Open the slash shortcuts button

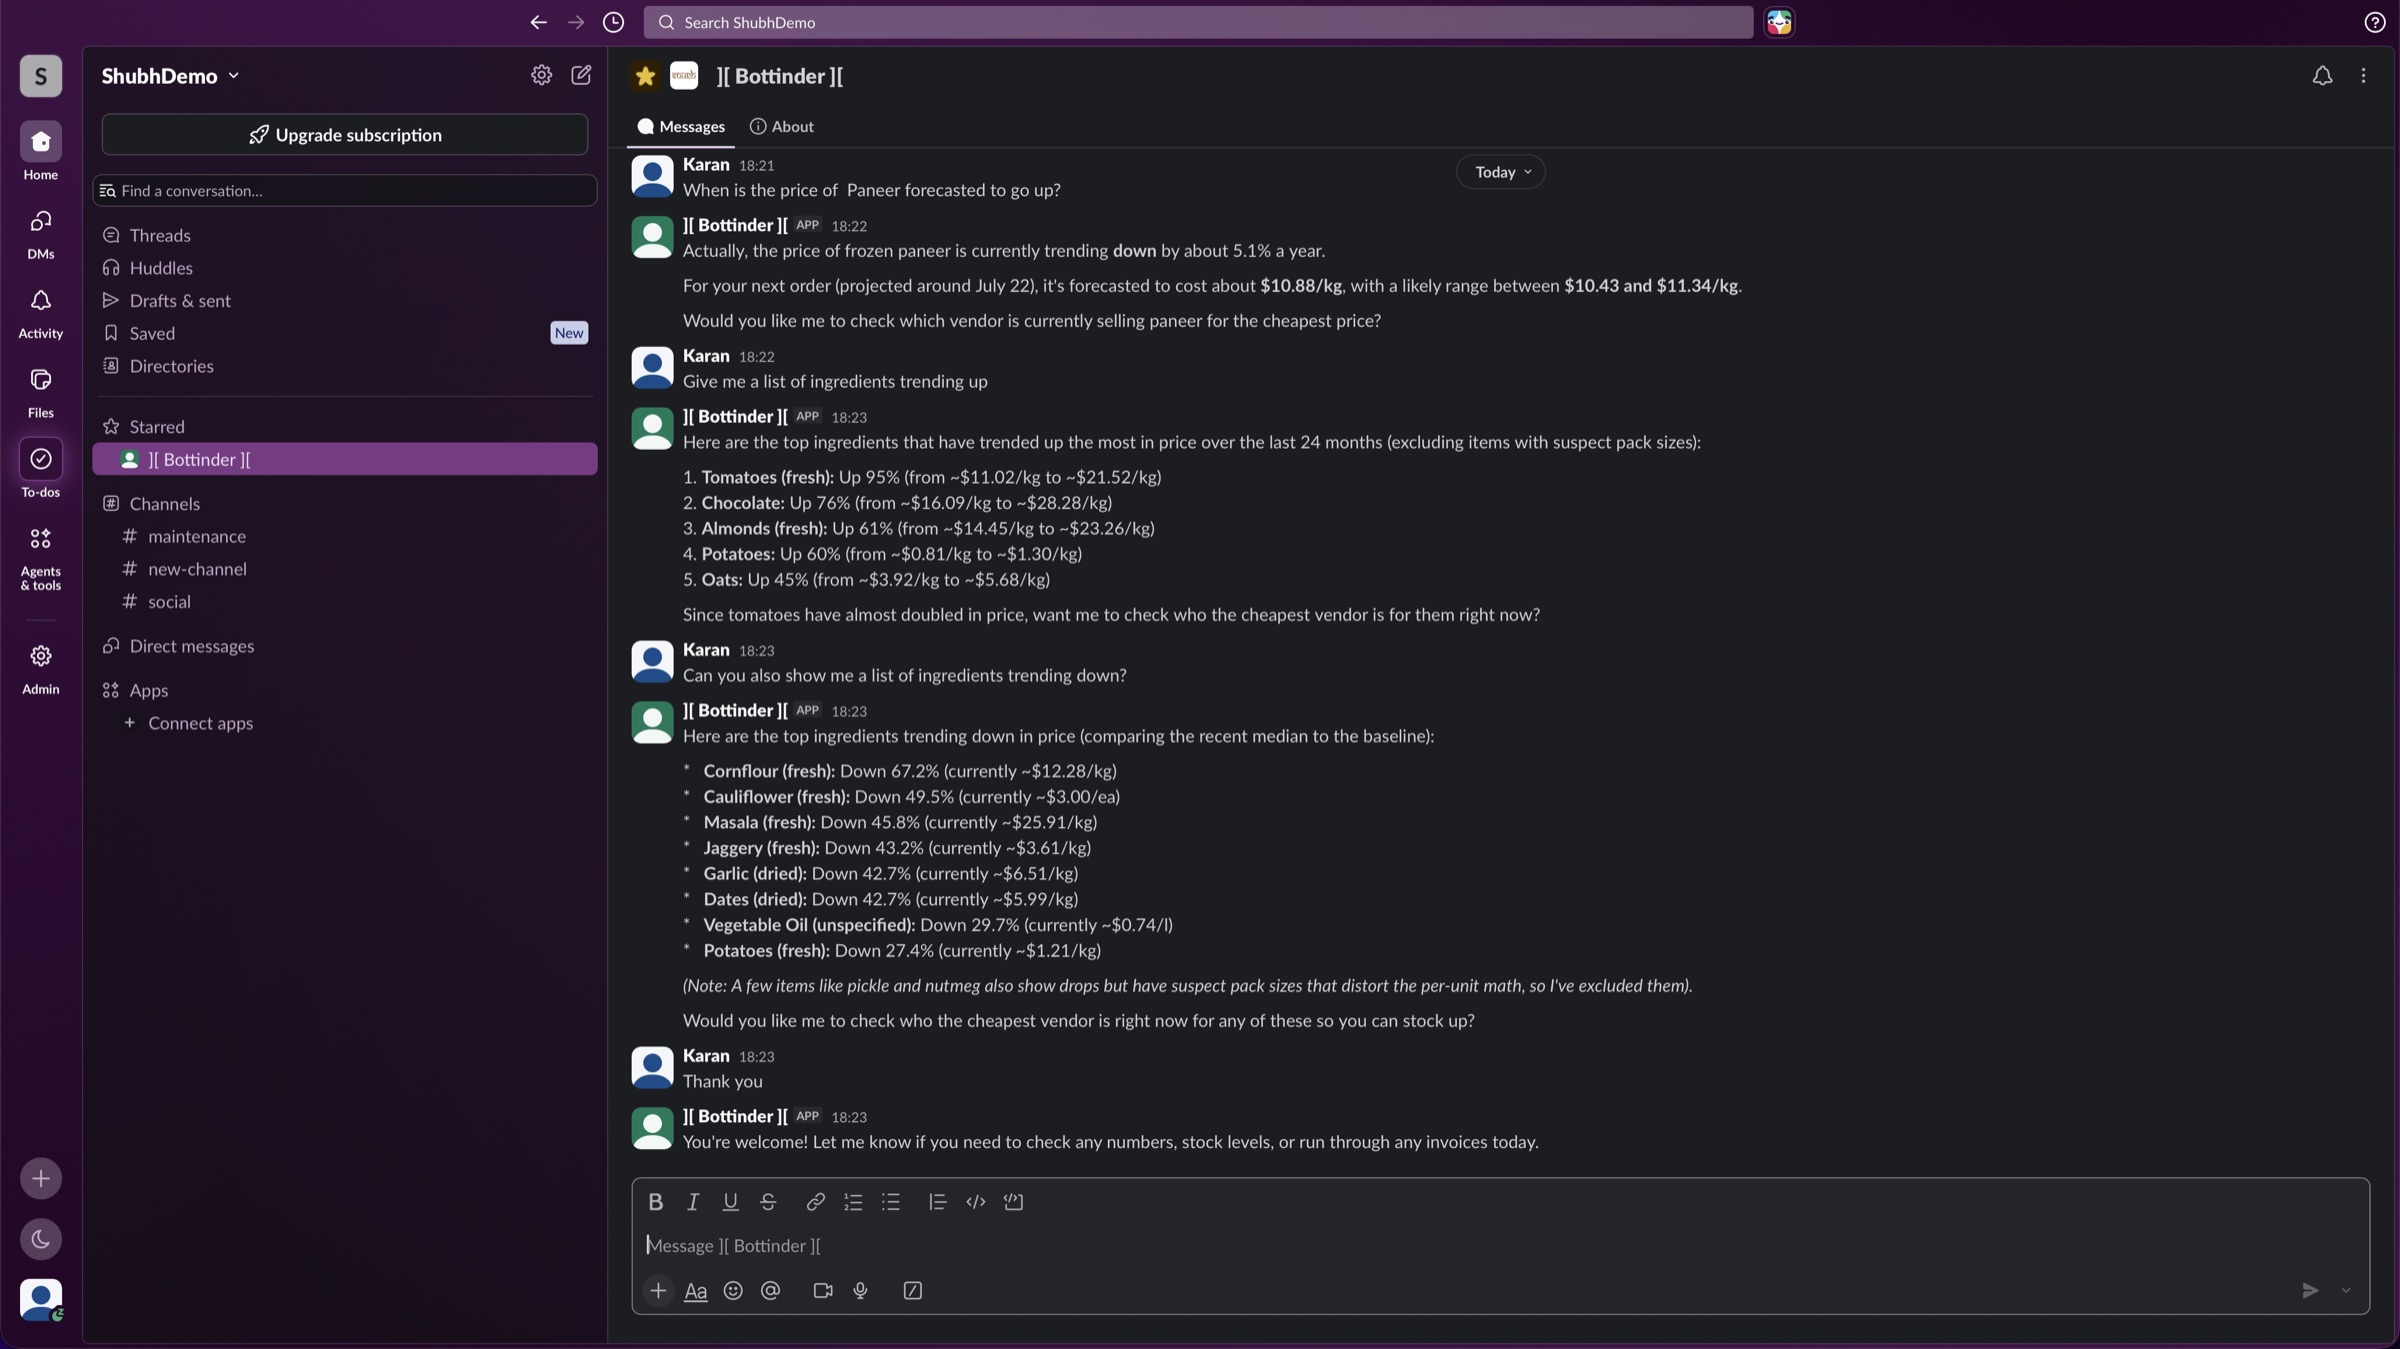(x=913, y=1291)
